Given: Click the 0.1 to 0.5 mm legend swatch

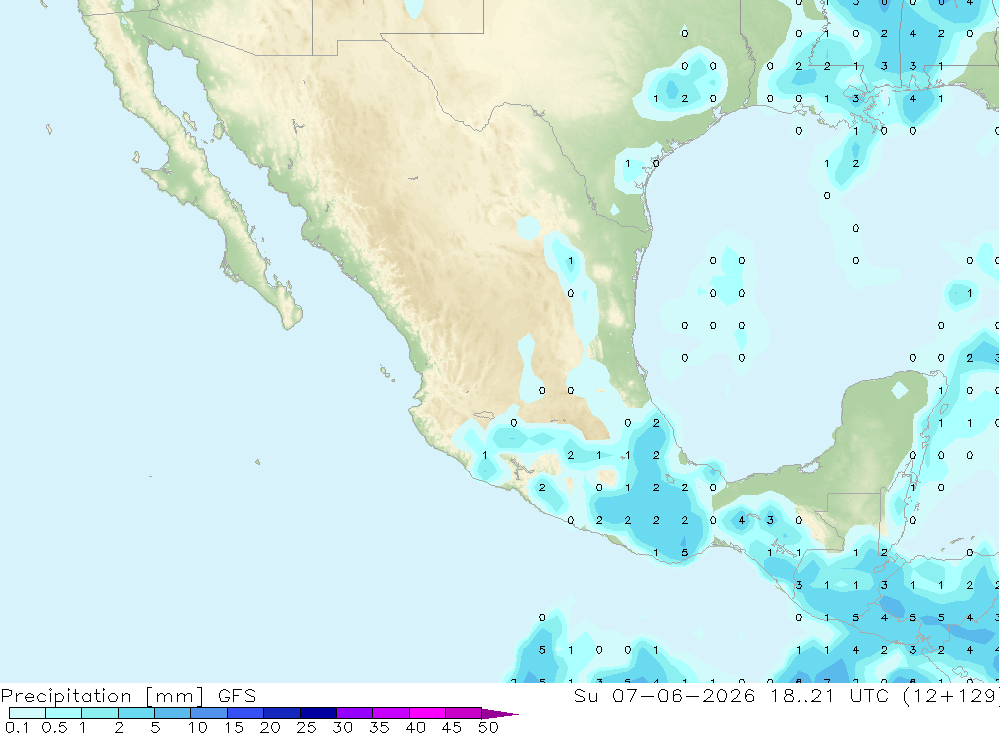Looking at the screenshot, I should point(27,713).
